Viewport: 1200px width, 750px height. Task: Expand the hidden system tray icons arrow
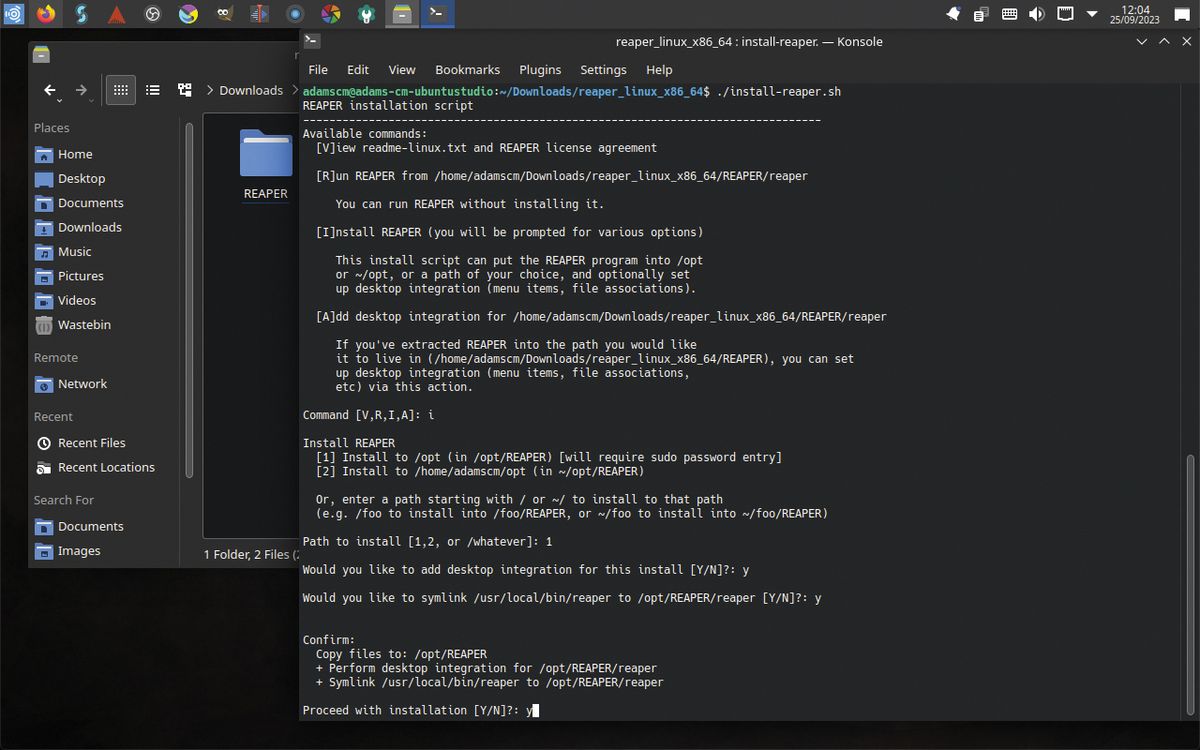[1092, 14]
